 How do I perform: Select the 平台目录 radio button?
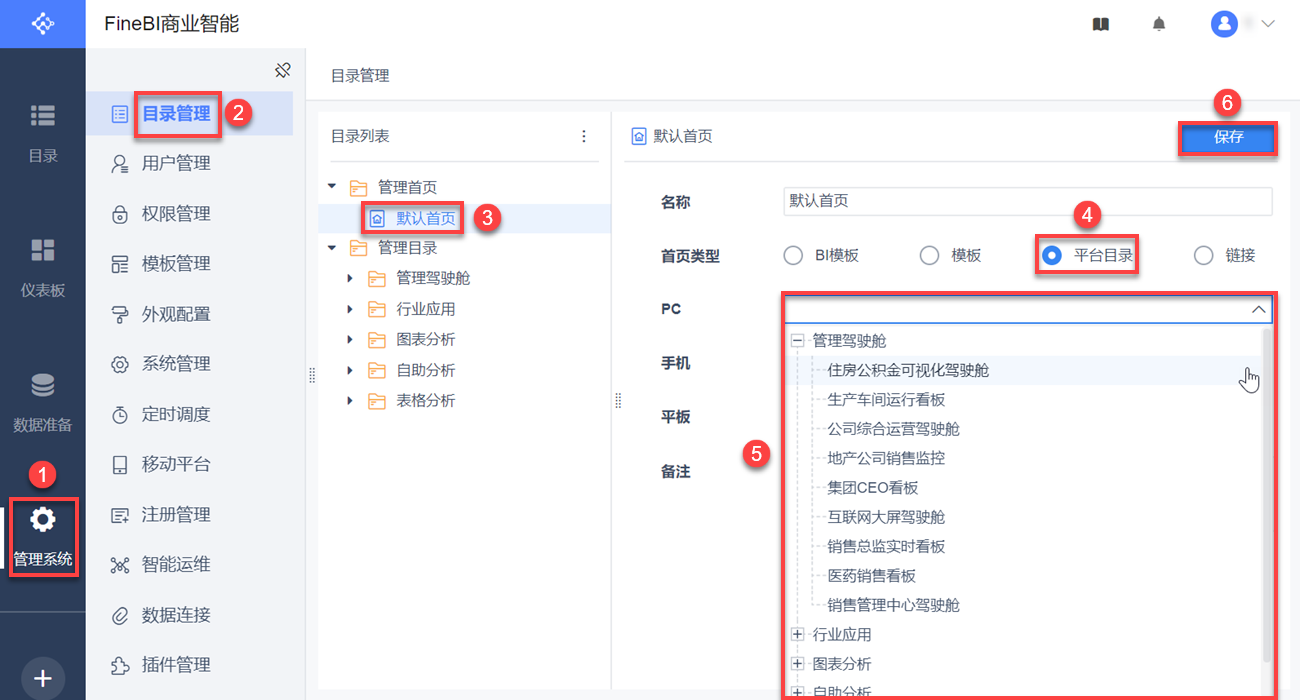point(1051,255)
